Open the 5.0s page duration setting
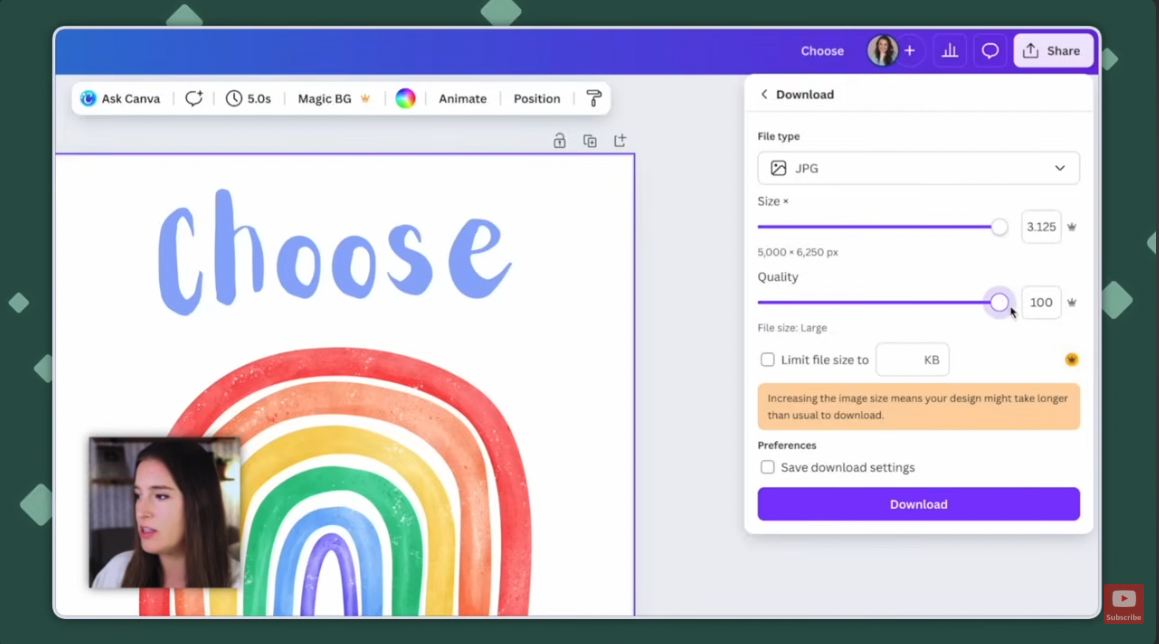Screen dimensions: 1159x644 click(x=248, y=98)
